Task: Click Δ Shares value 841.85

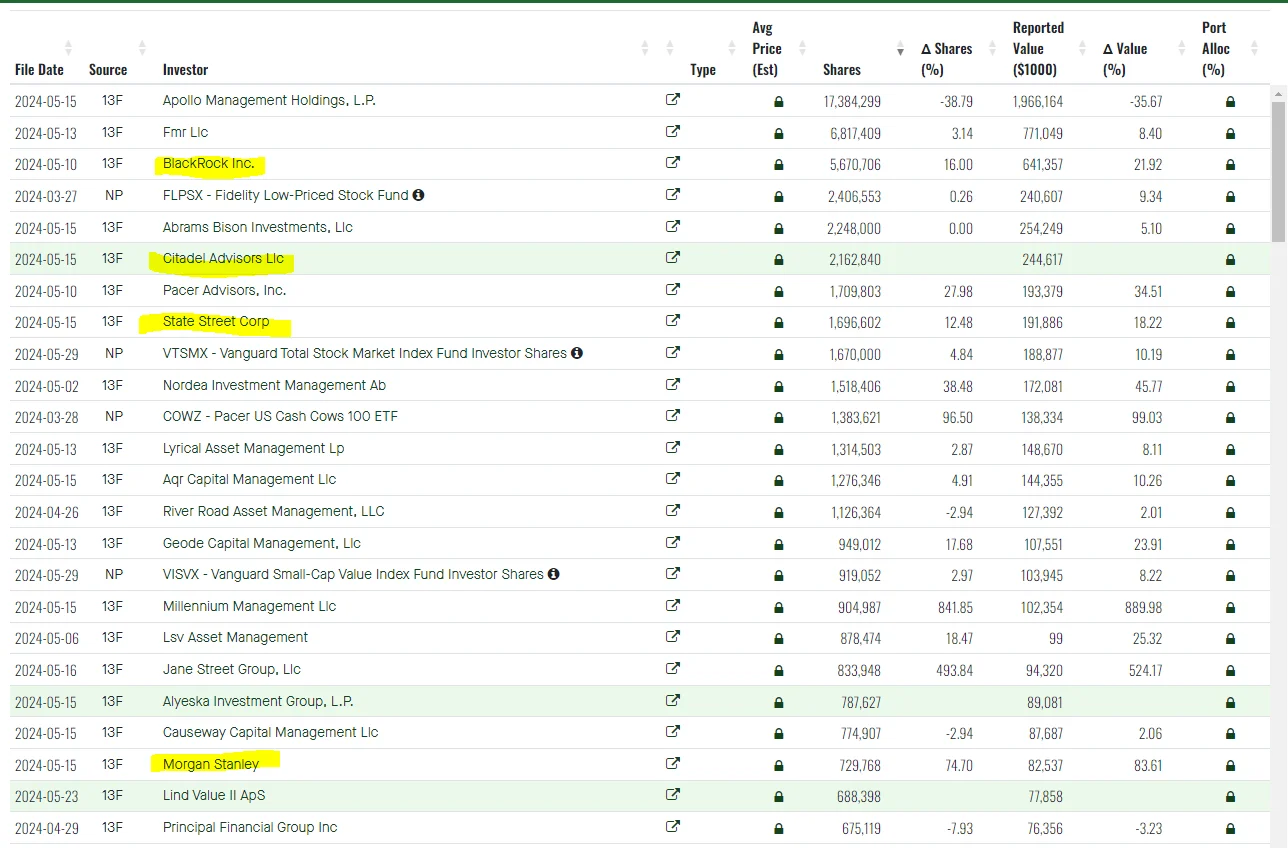Action: [x=955, y=607]
